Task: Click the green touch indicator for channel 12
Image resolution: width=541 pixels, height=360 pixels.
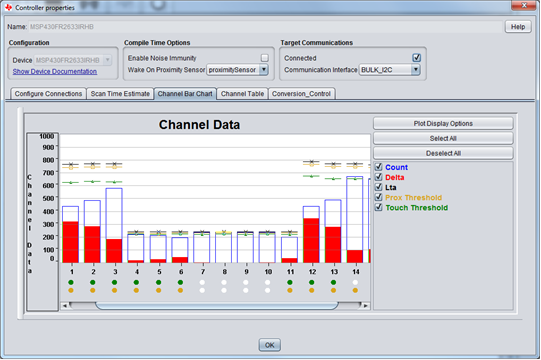Action: (x=312, y=282)
